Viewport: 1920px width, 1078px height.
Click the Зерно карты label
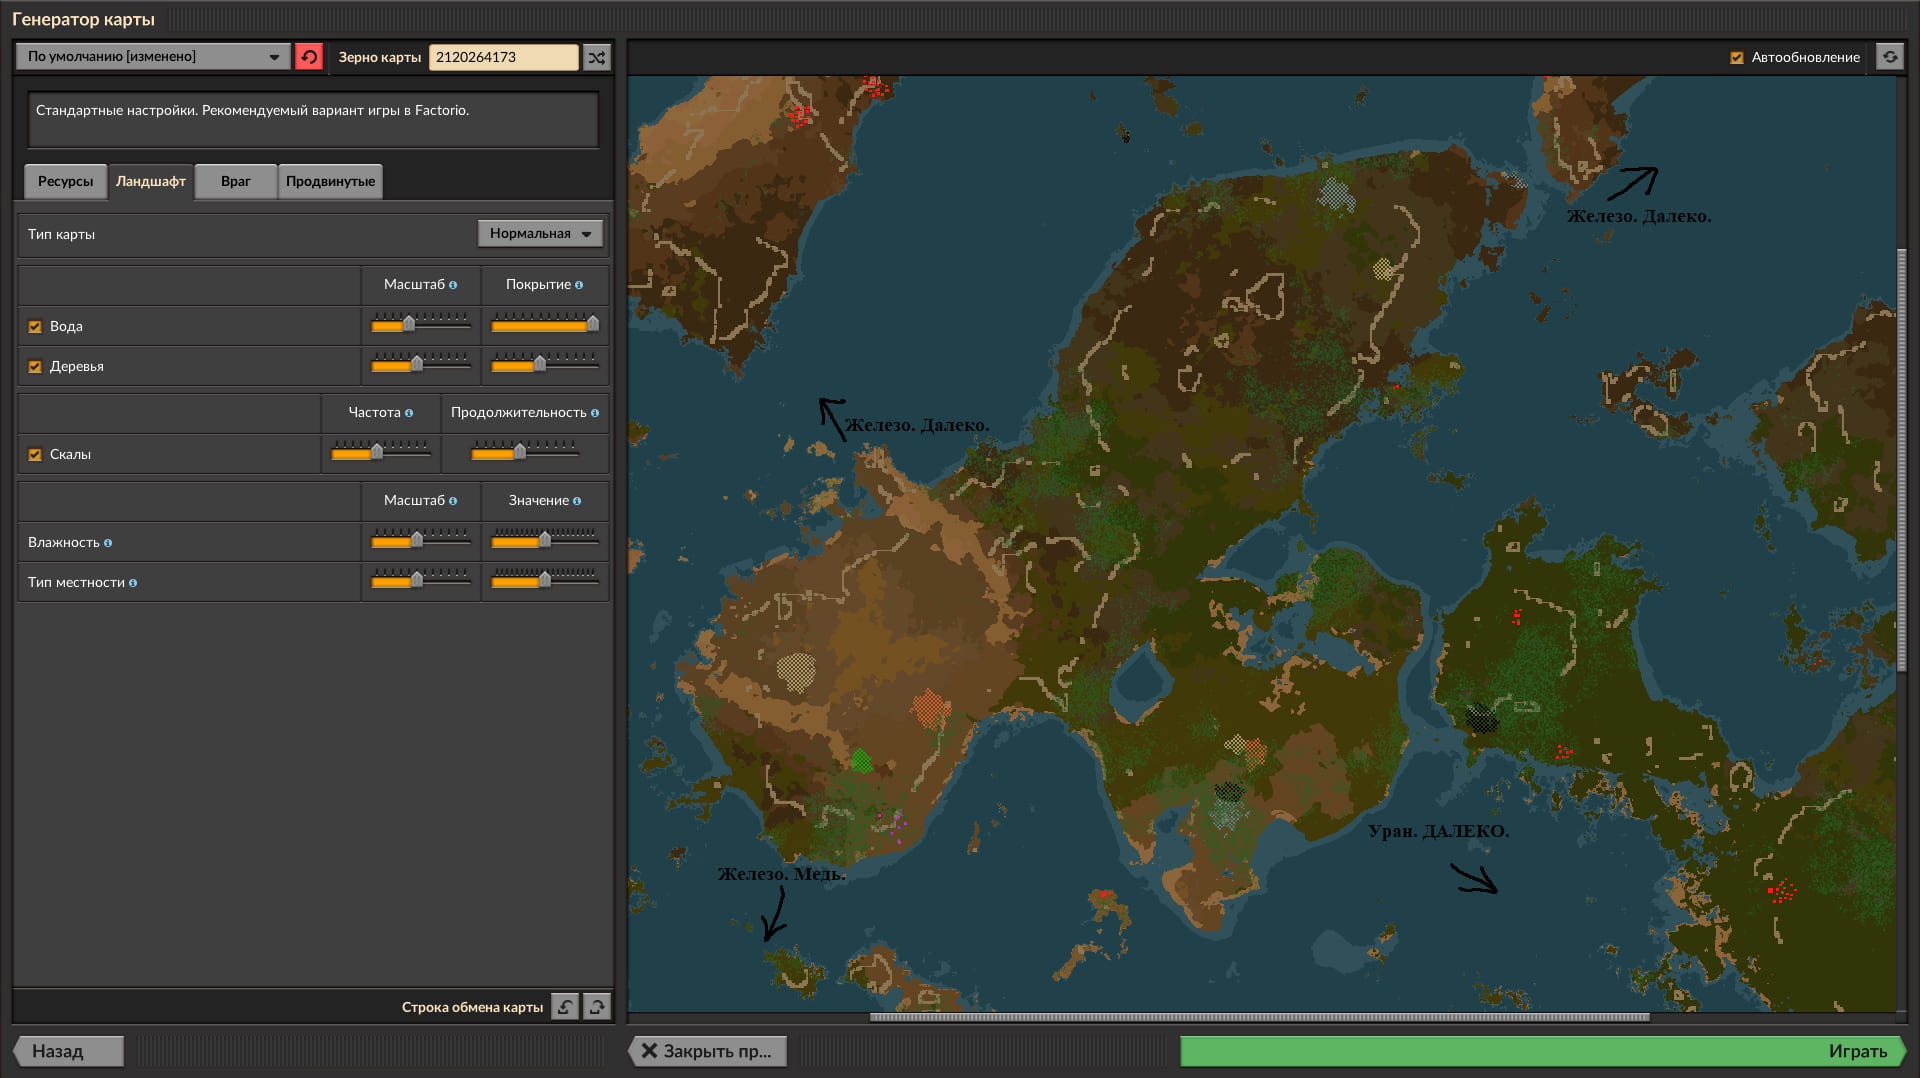tap(379, 58)
